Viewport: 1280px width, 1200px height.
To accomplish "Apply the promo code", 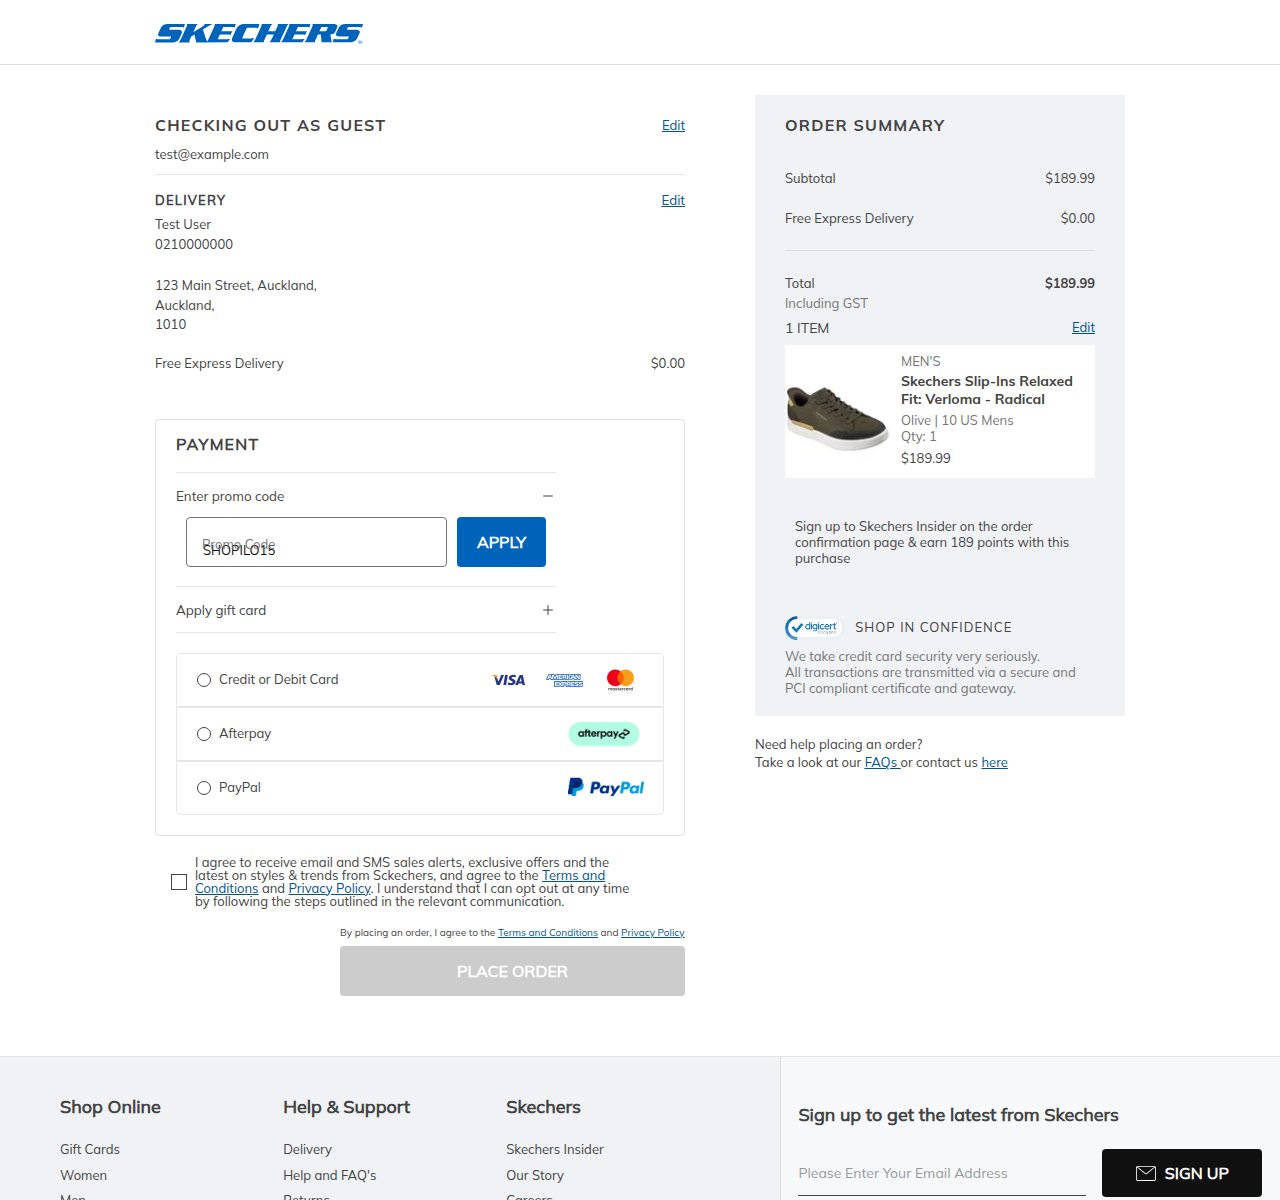I will pos(501,542).
